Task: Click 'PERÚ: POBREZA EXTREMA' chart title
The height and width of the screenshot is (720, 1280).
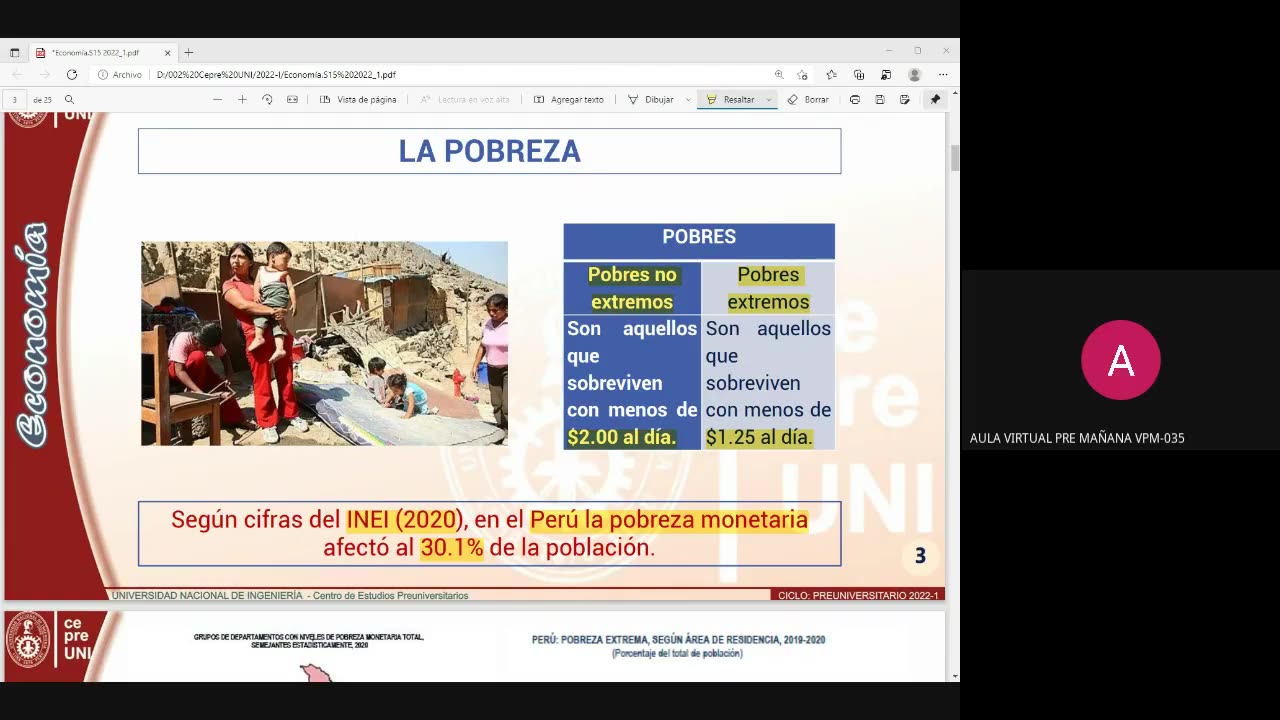Action: (x=679, y=640)
